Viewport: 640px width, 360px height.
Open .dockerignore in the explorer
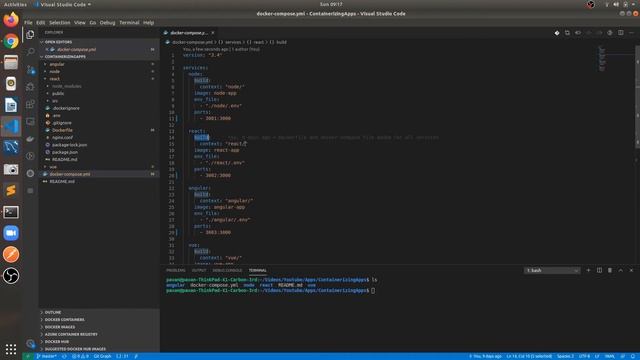(x=99, y=108)
